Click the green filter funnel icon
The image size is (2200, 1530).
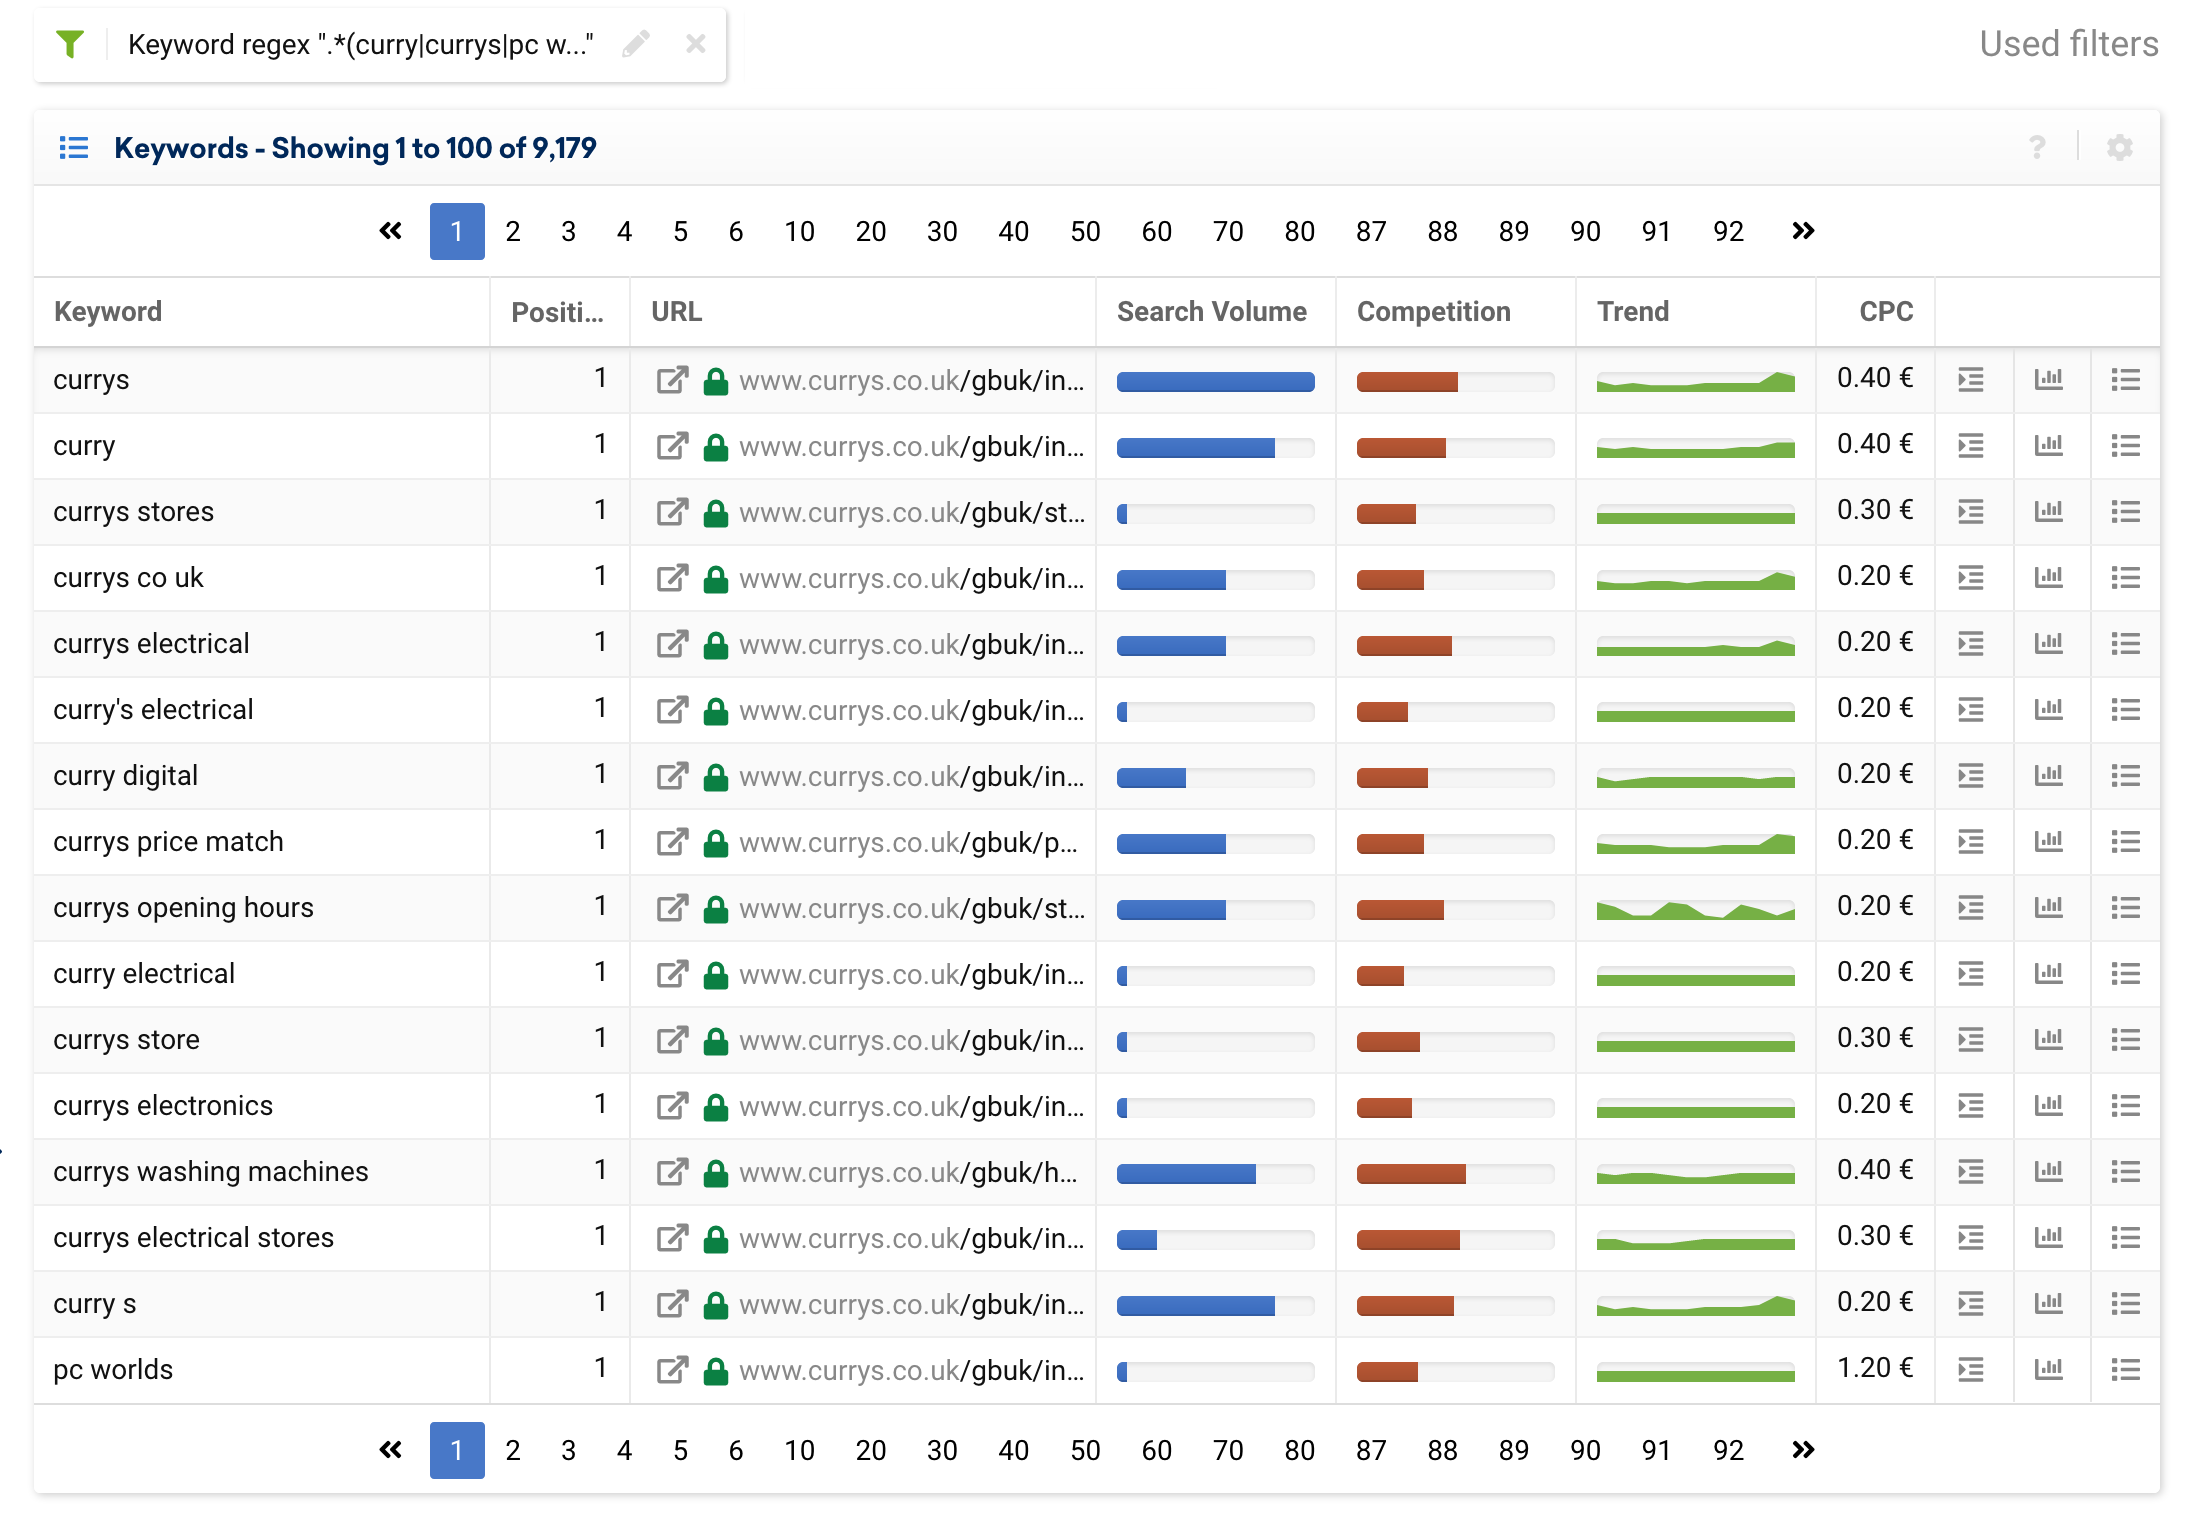[70, 44]
